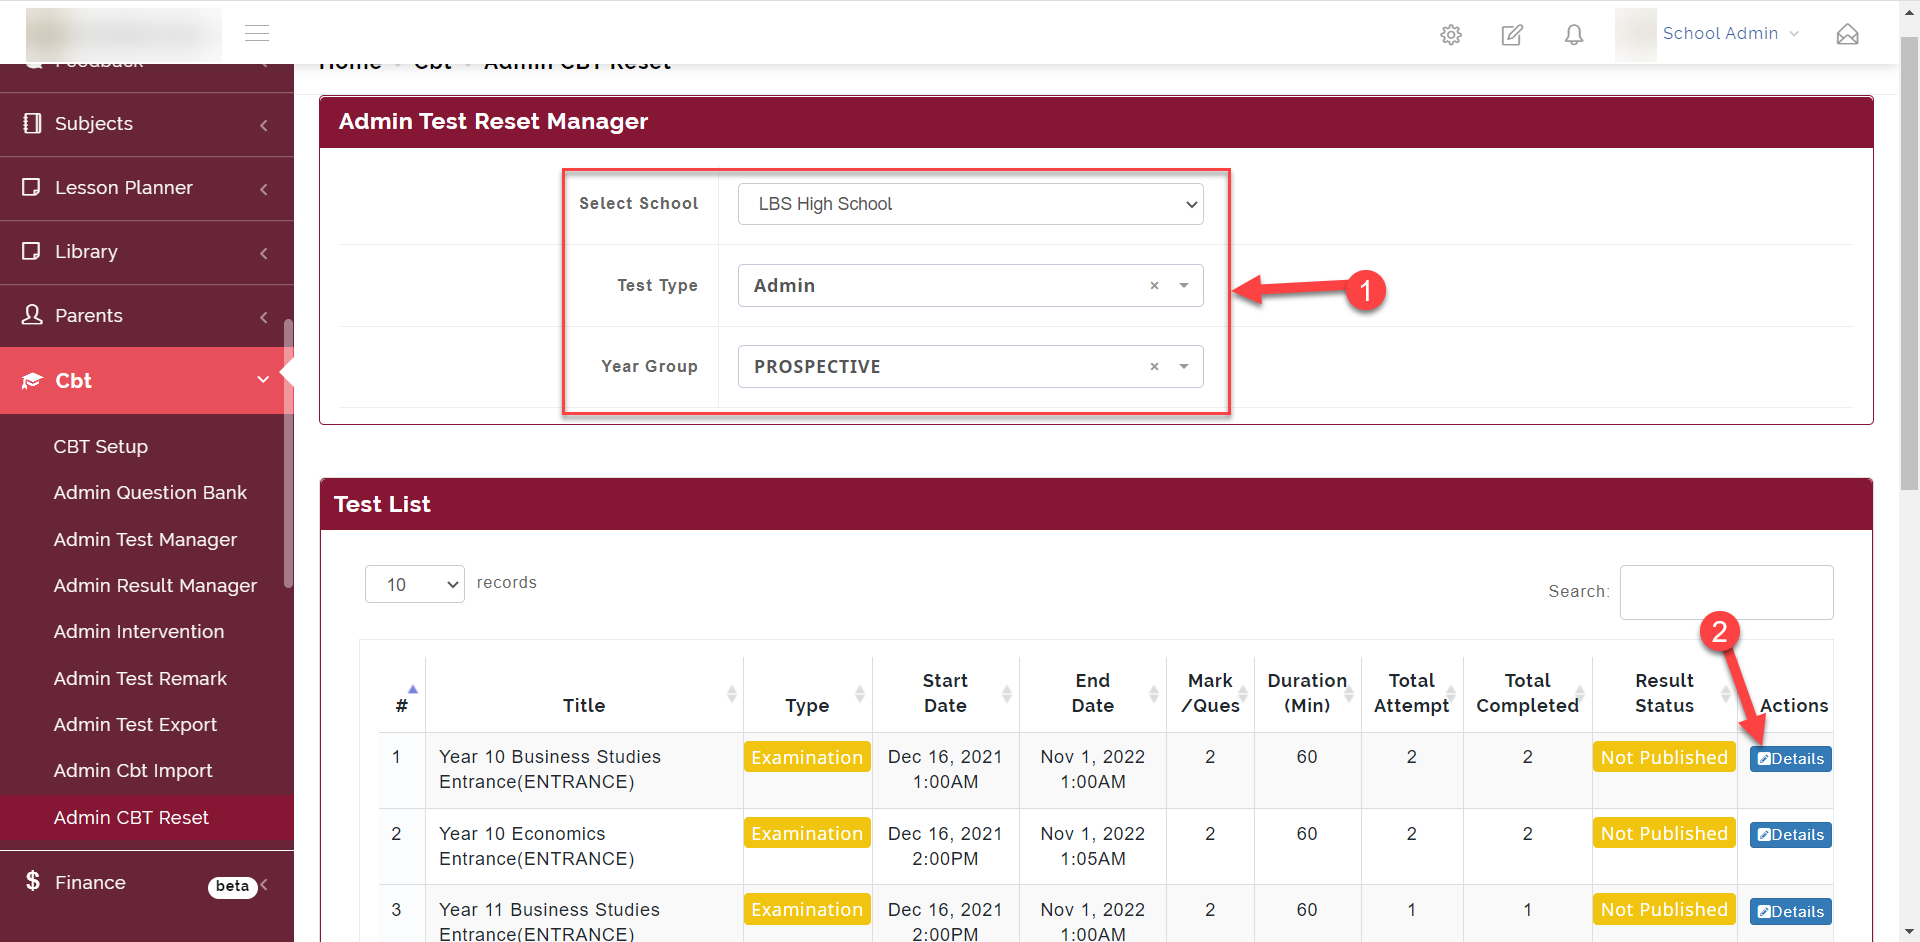
Task: Click the Cbt graduation cap icon
Action: click(32, 381)
